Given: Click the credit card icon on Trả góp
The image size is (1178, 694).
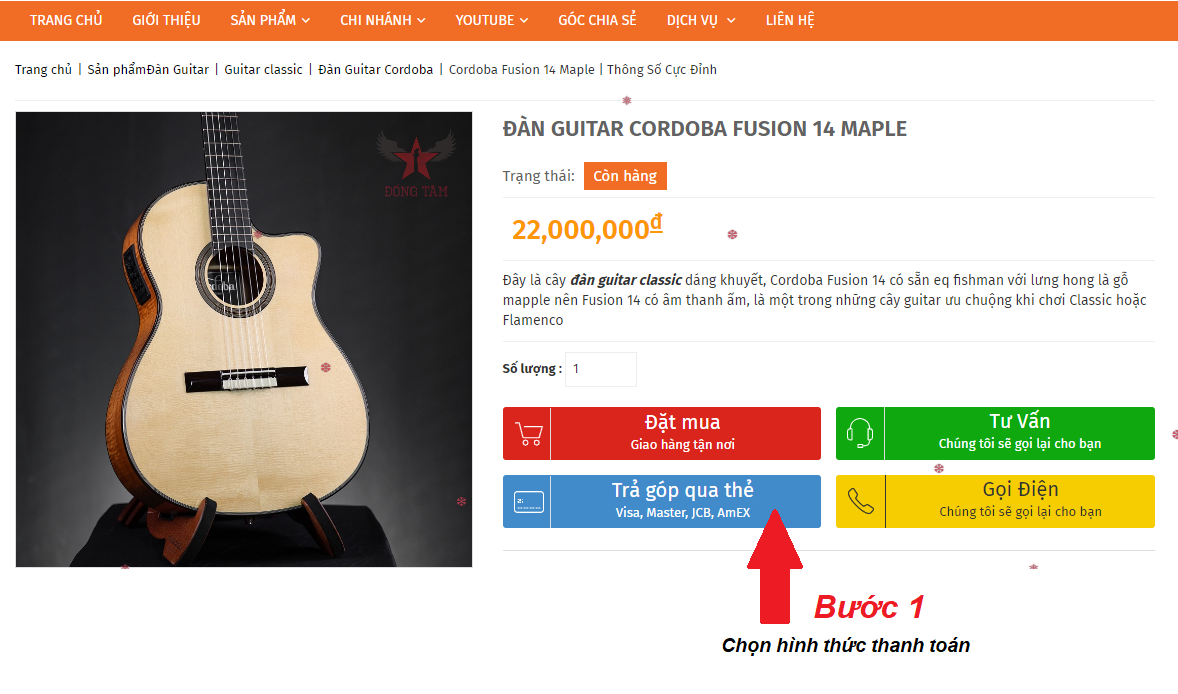Looking at the screenshot, I should 528,502.
